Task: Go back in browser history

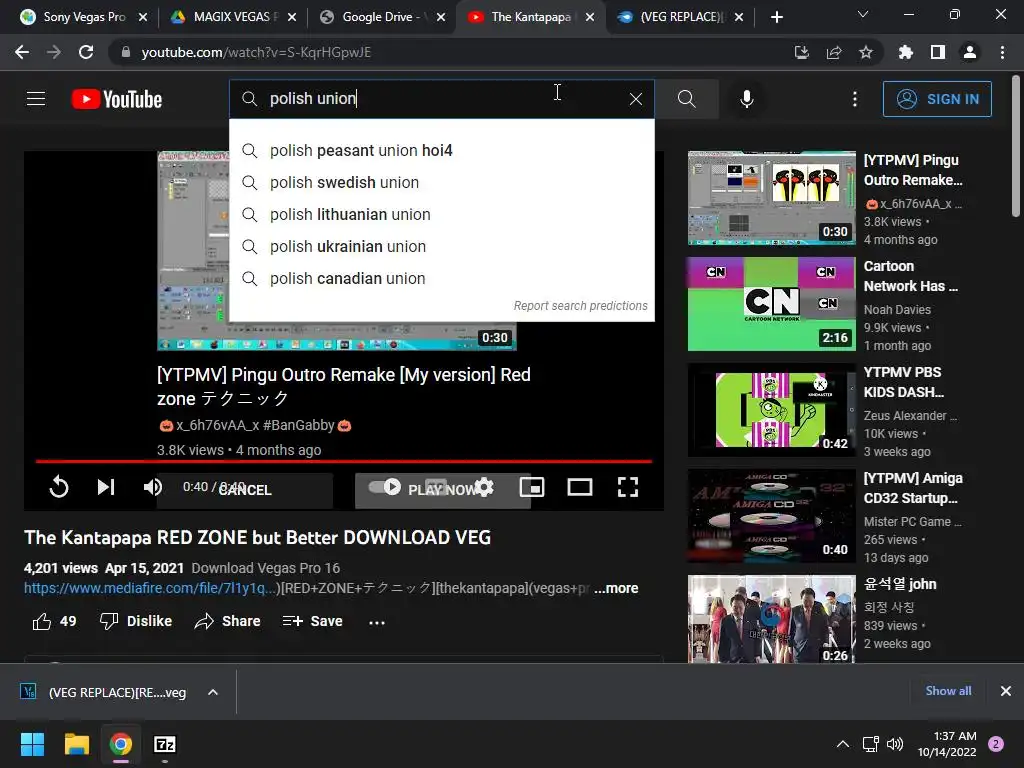Action: click(22, 52)
